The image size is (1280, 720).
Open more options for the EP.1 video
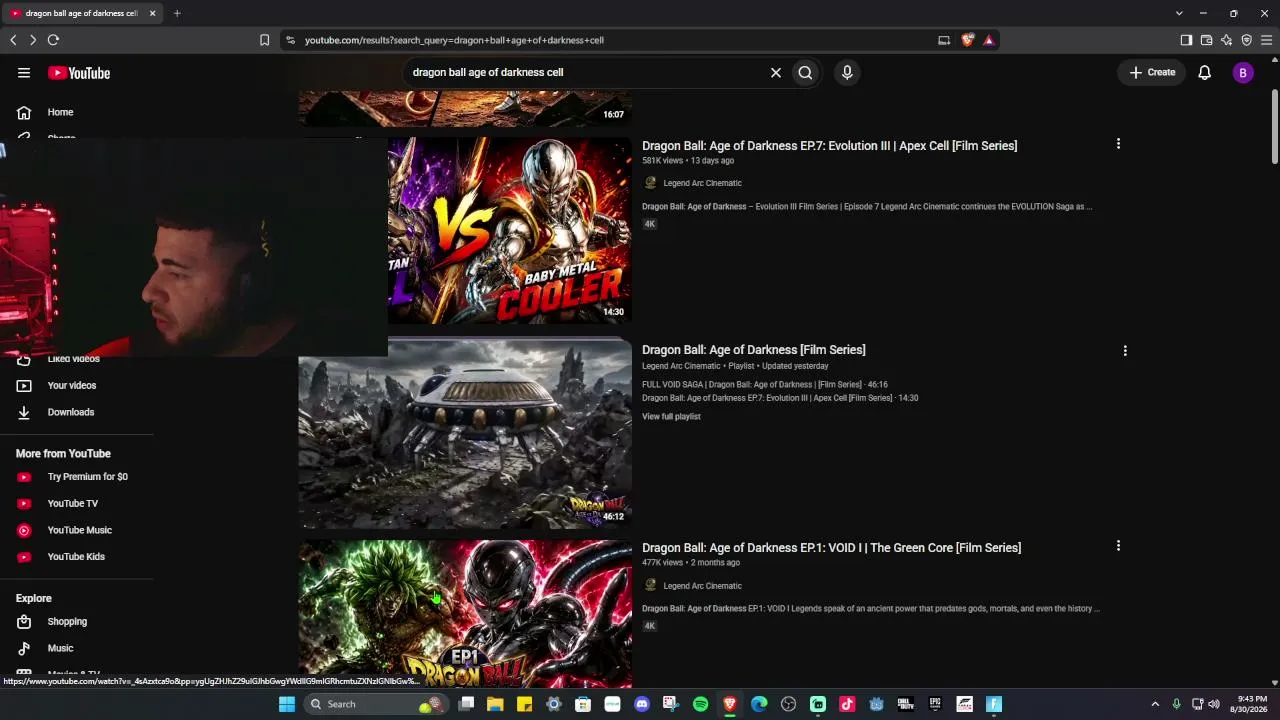point(1118,546)
